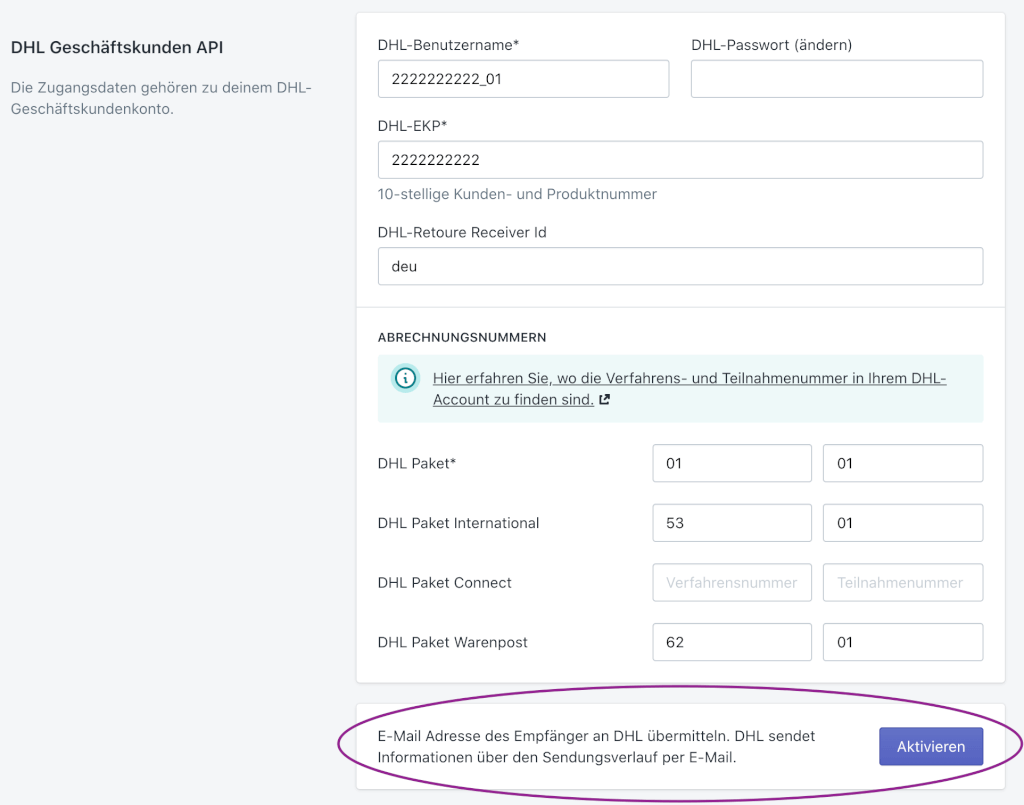Edit DHL Paket Warenpost Teilnahmenummer field

tap(903, 642)
